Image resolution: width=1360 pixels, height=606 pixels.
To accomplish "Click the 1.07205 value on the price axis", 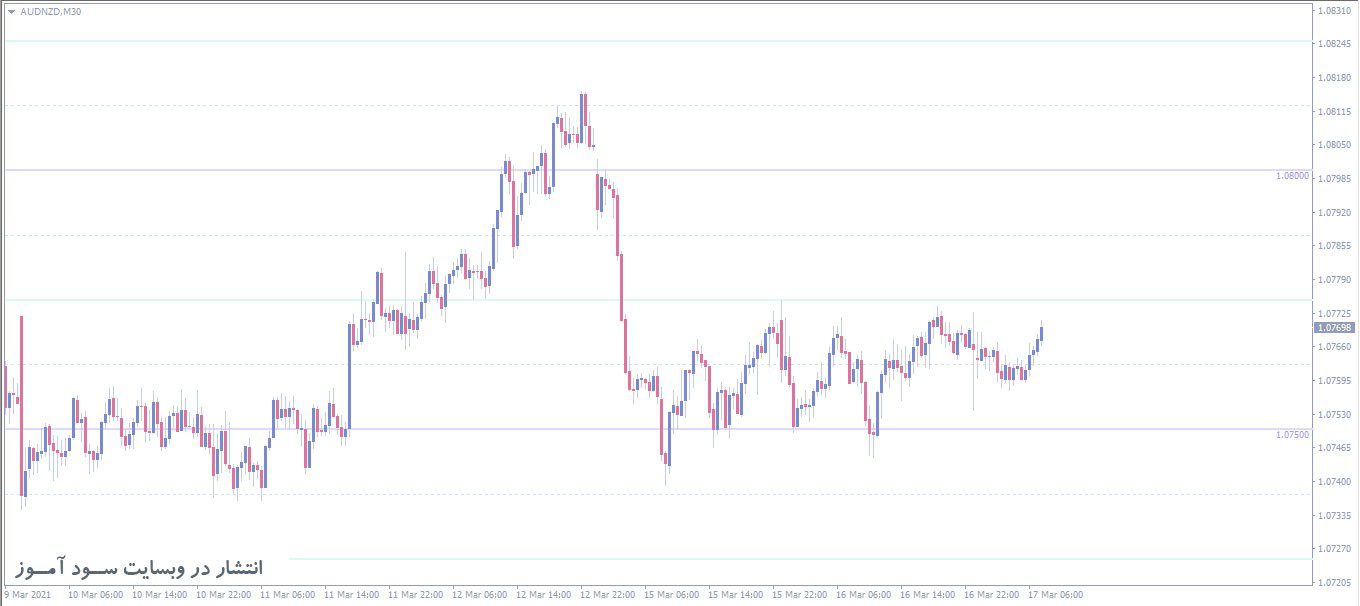I will [x=1335, y=582].
